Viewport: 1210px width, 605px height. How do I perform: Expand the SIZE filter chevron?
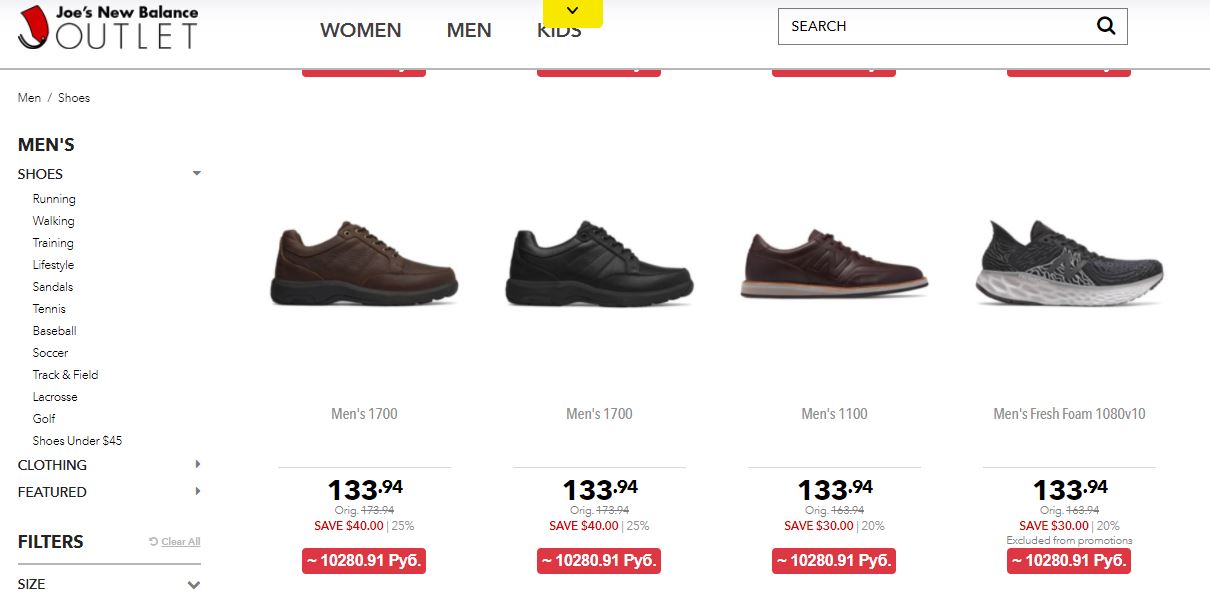[194, 585]
